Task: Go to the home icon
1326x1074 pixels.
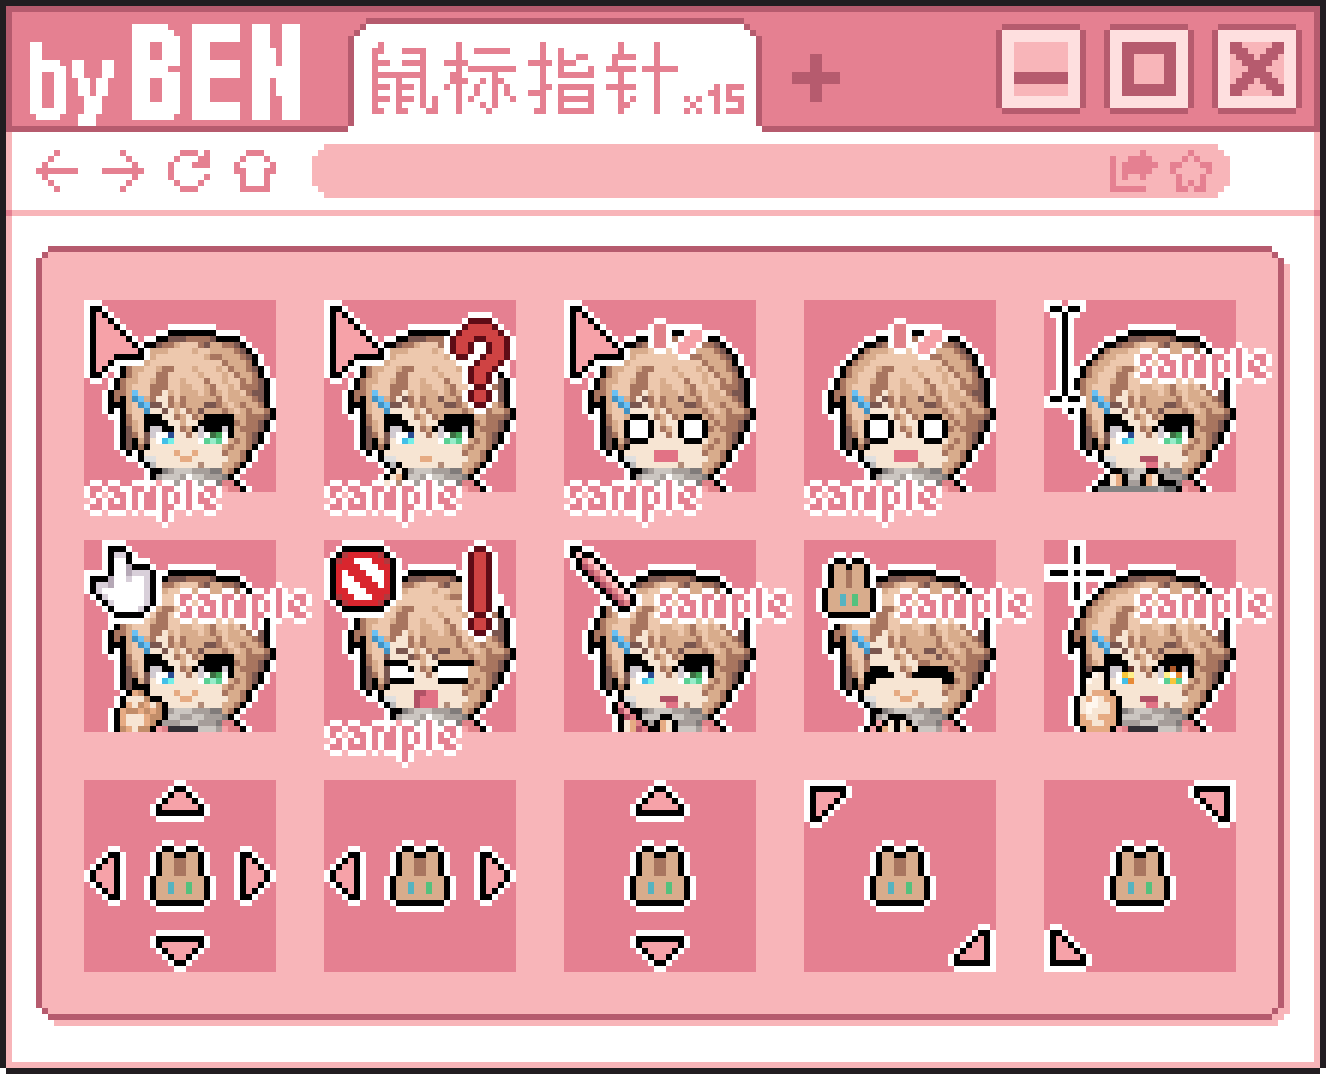Action: click(255, 172)
